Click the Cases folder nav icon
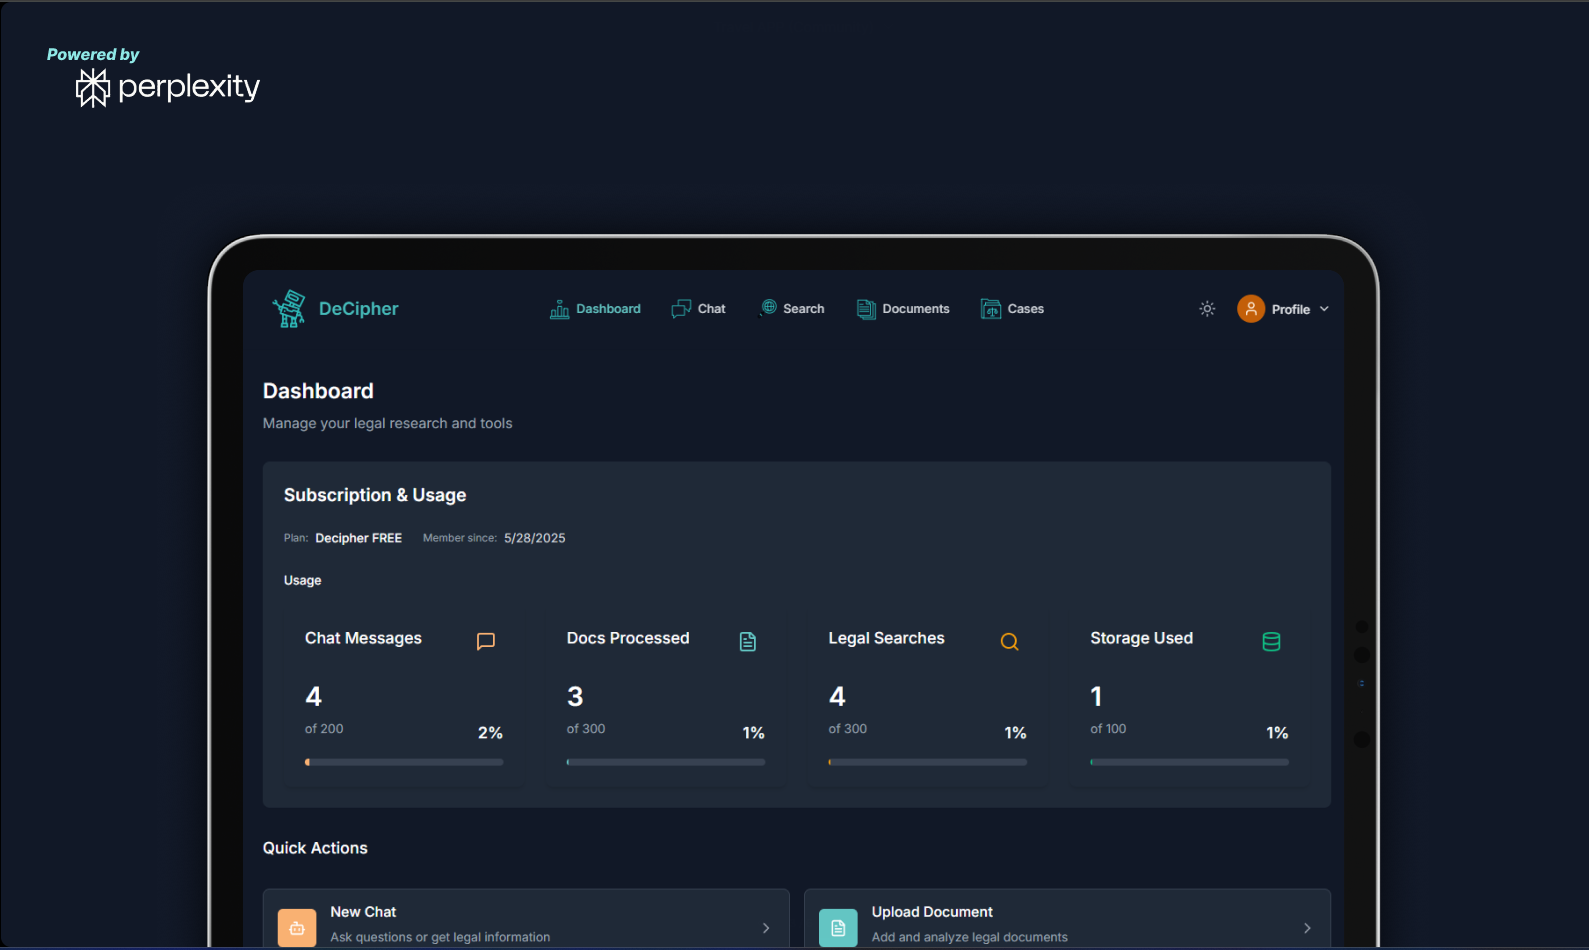This screenshot has width=1589, height=950. point(991,309)
